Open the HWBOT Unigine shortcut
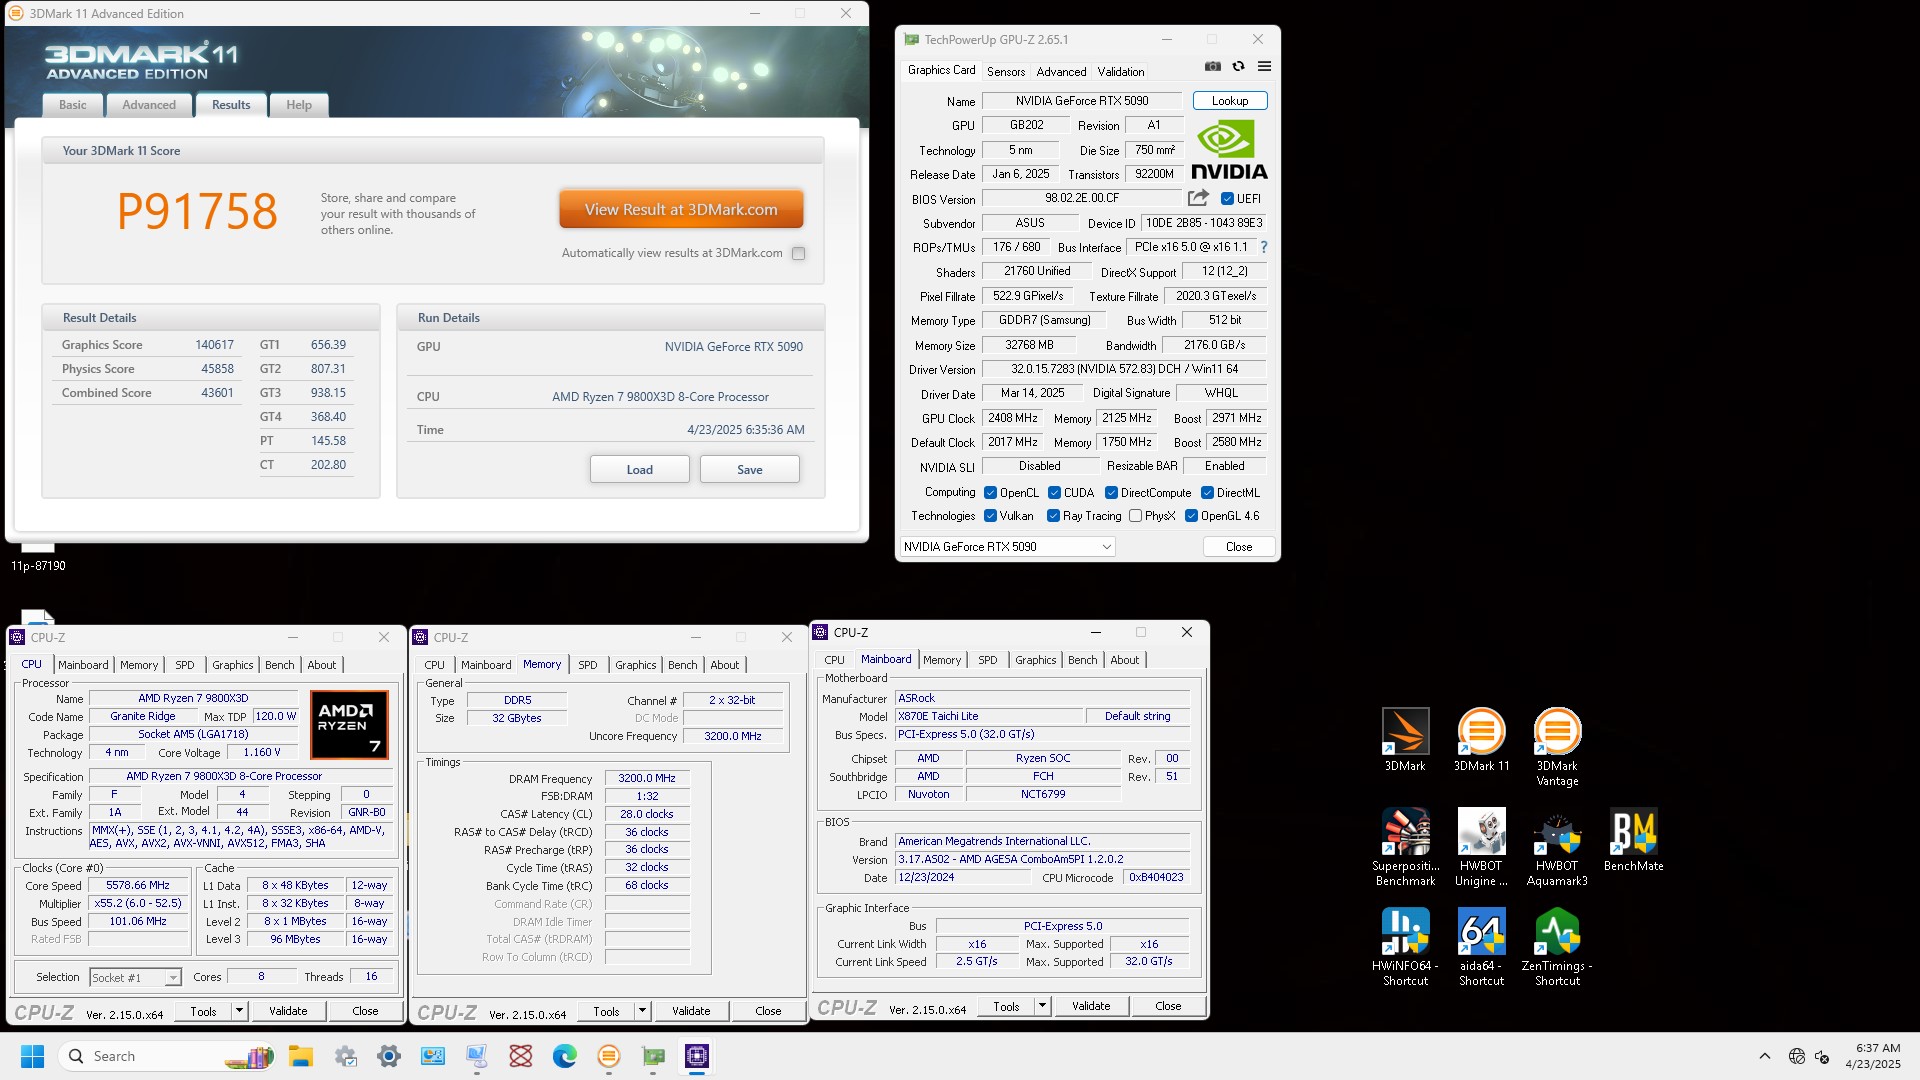The height and width of the screenshot is (1080, 1920). [1481, 848]
